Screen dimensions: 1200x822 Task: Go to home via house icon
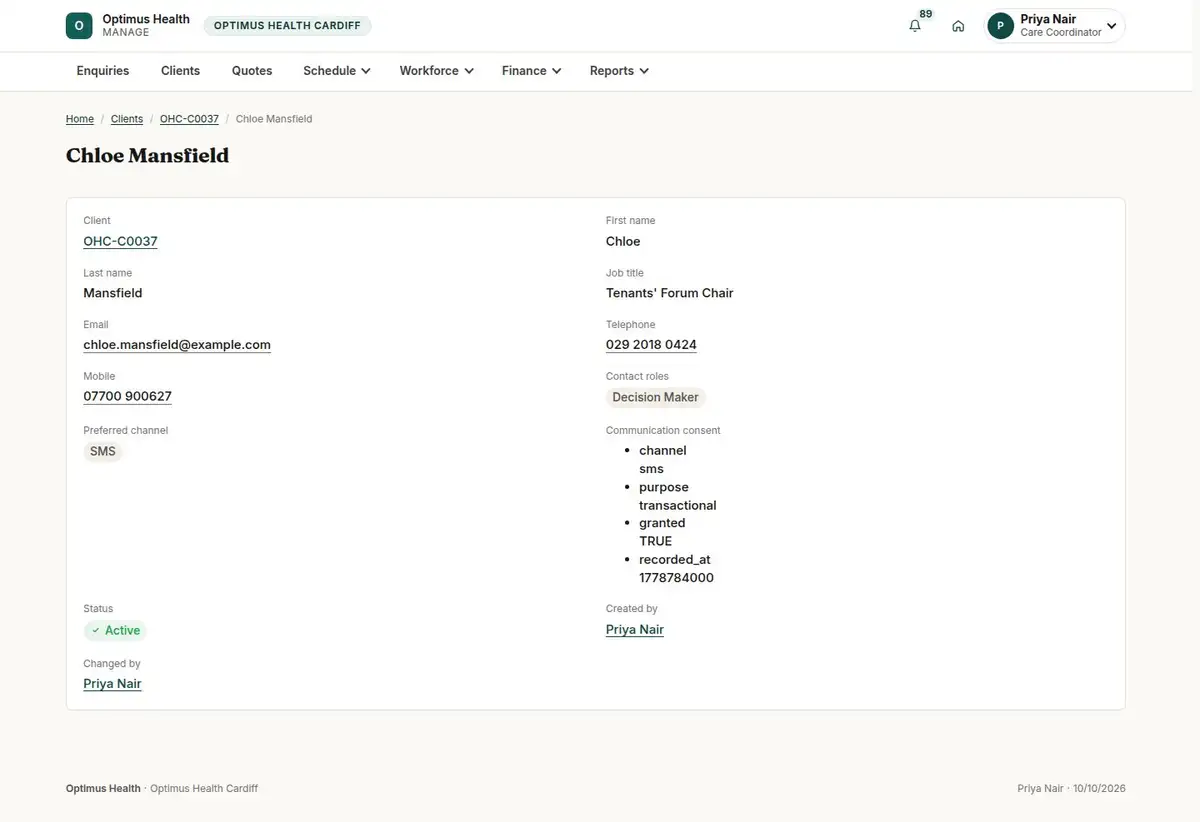pyautogui.click(x=958, y=26)
